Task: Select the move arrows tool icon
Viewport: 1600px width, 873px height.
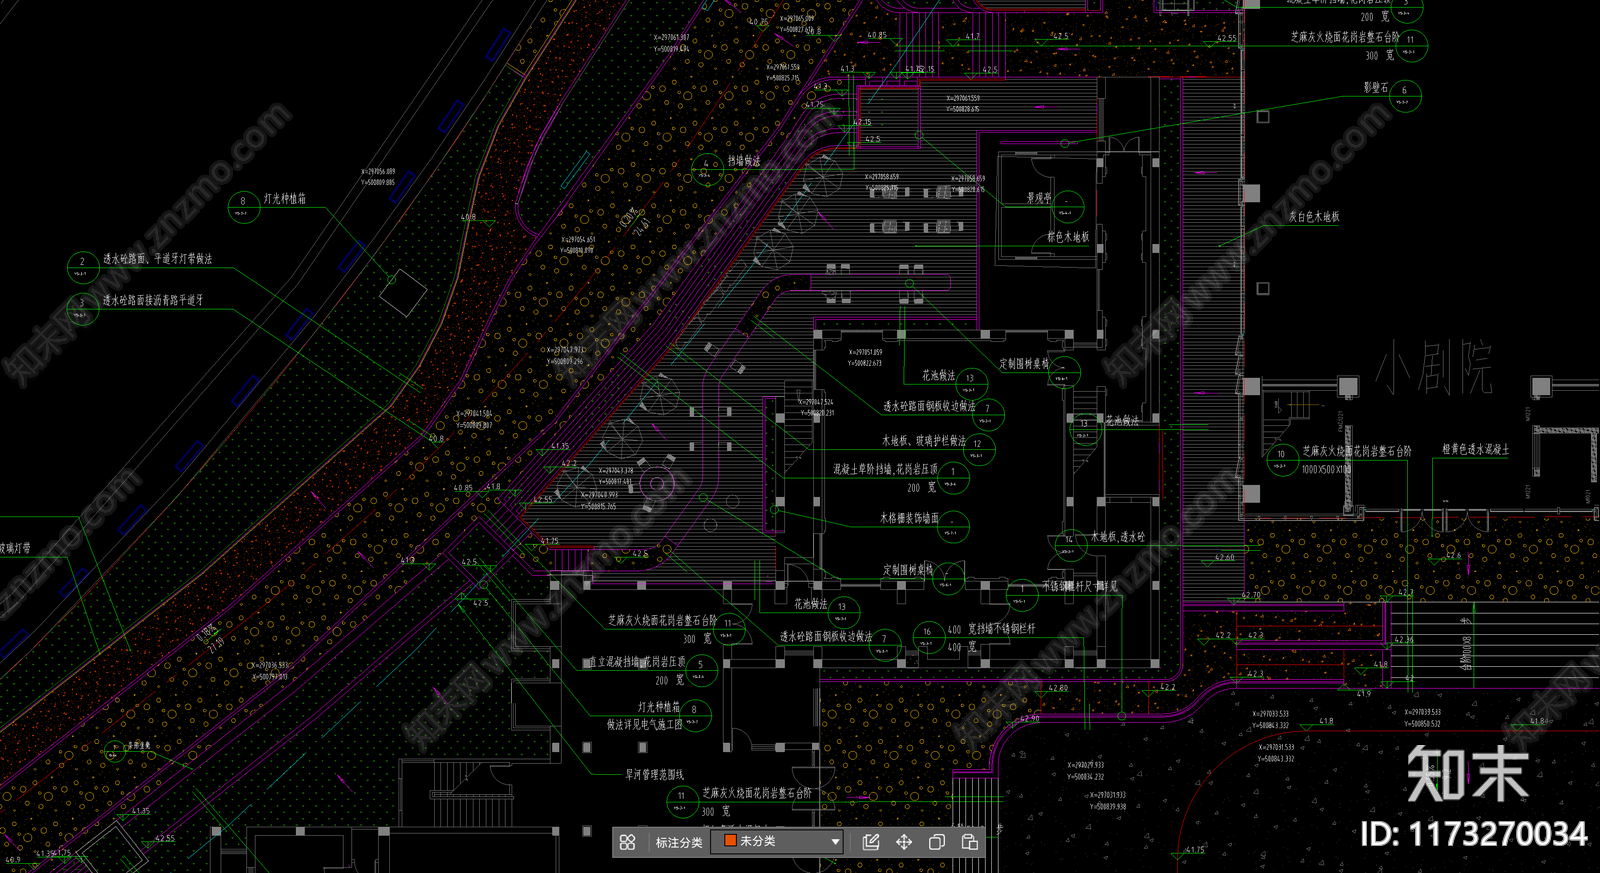Action: tap(904, 842)
